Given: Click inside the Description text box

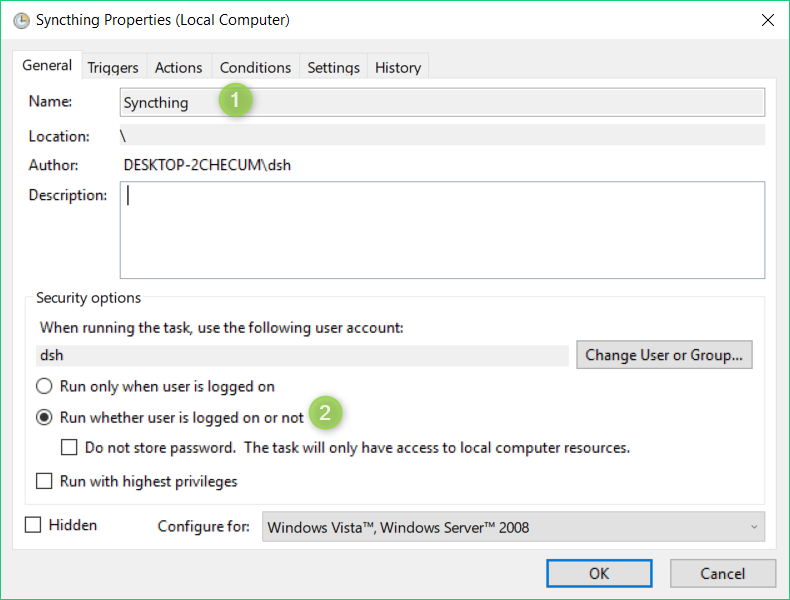Looking at the screenshot, I should pyautogui.click(x=442, y=230).
